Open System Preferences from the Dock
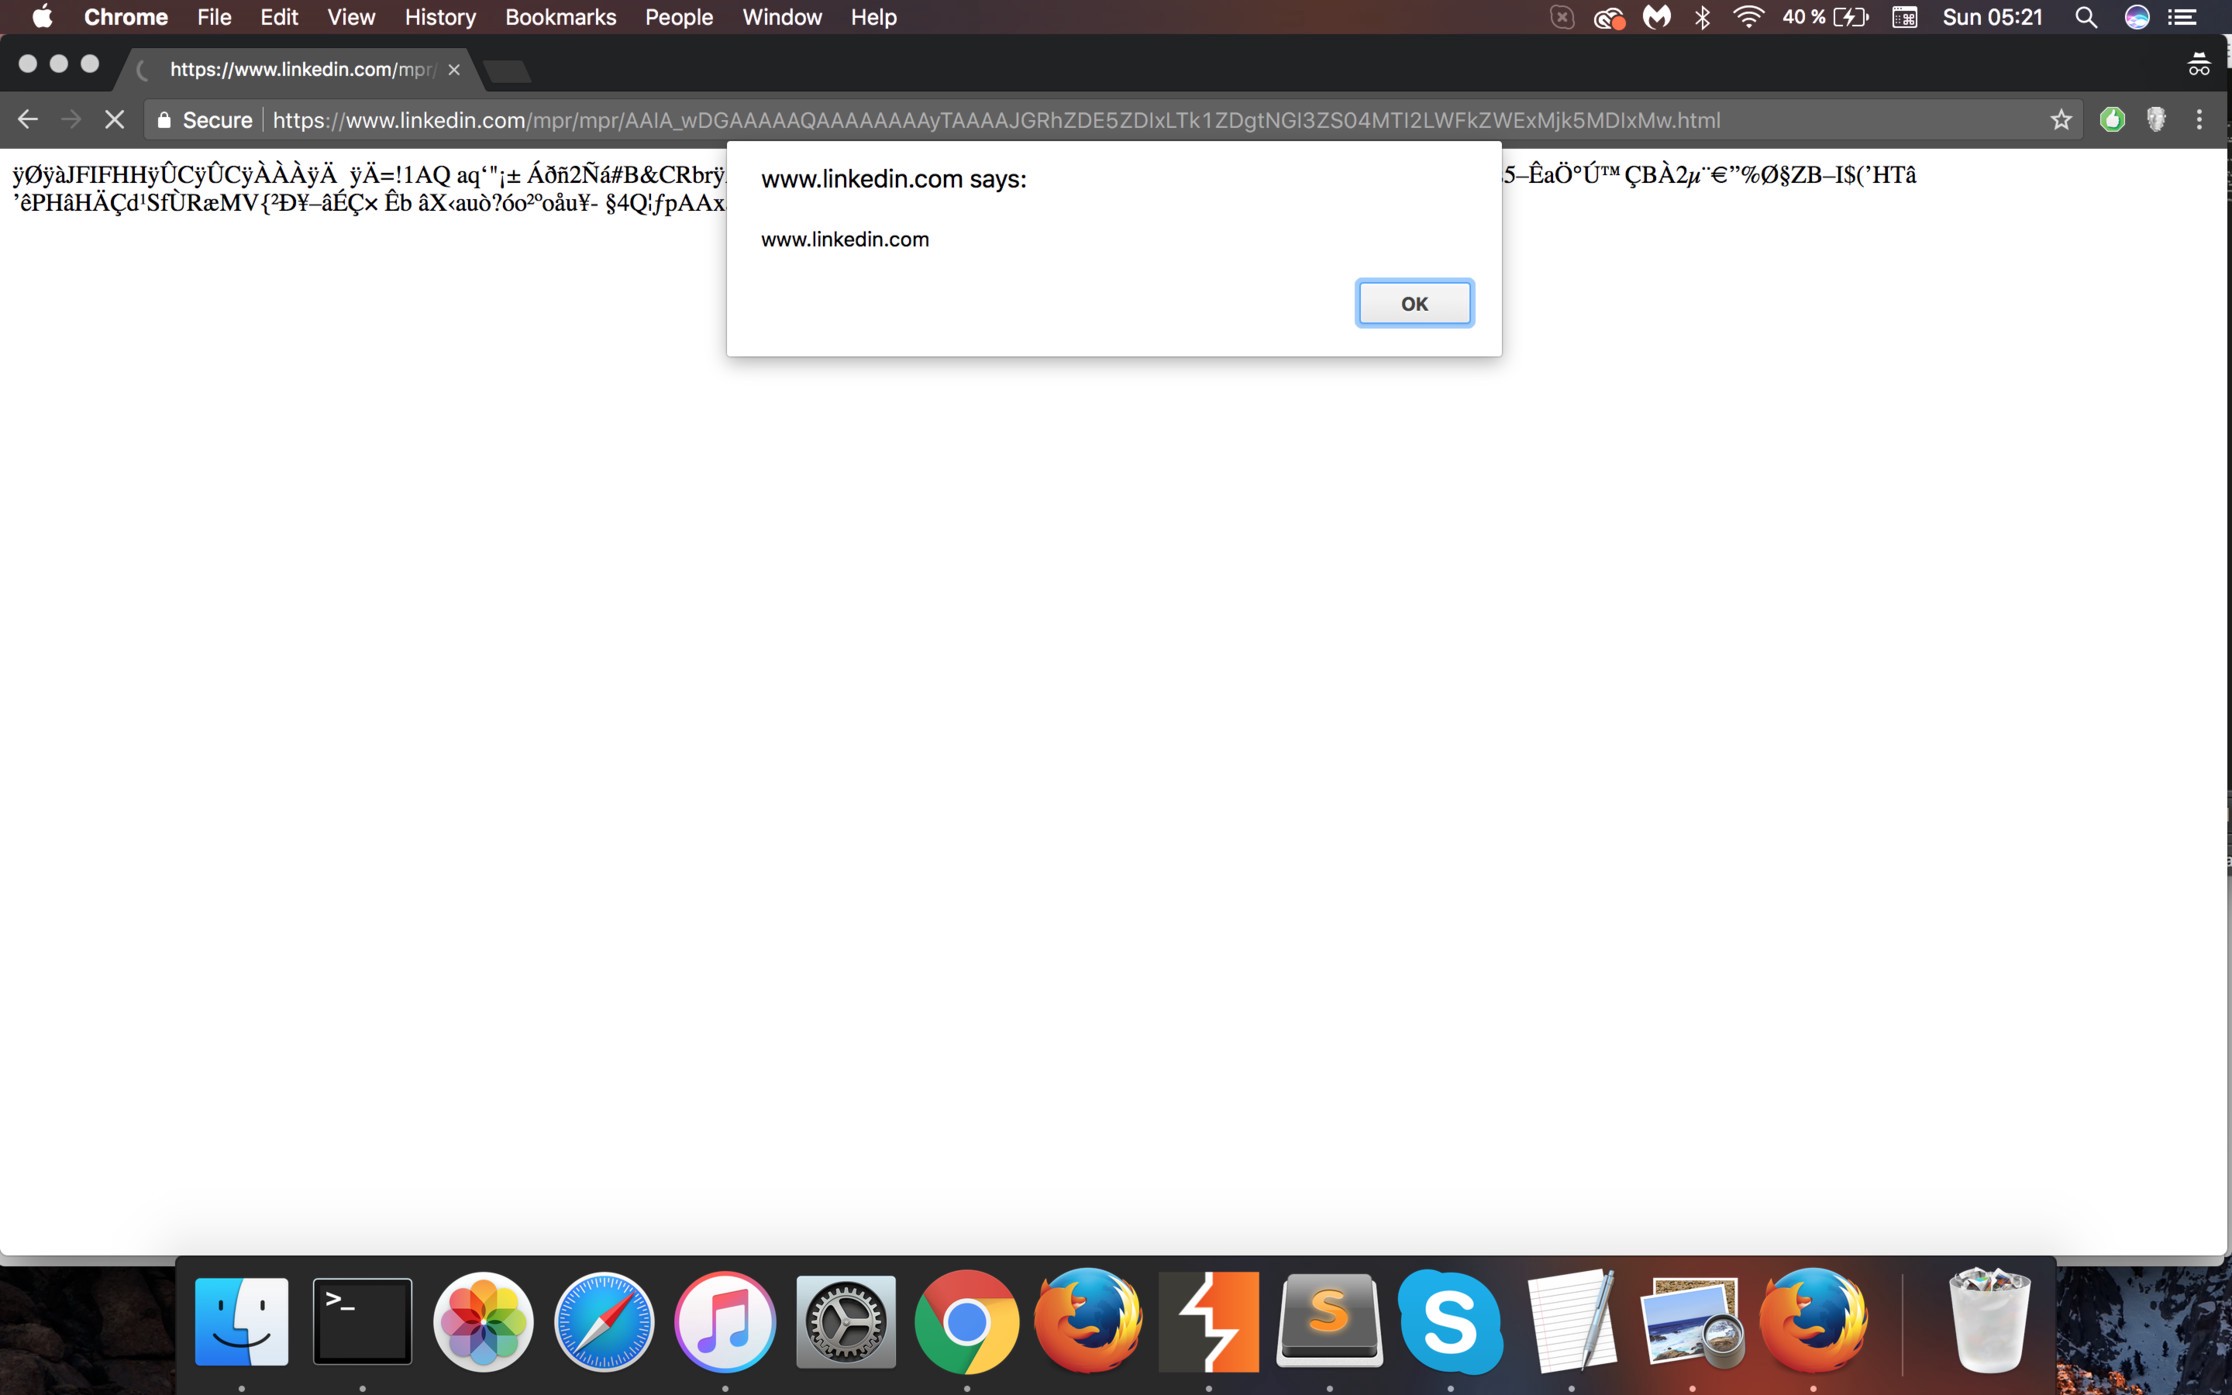This screenshot has width=2232, height=1395. tap(846, 1321)
